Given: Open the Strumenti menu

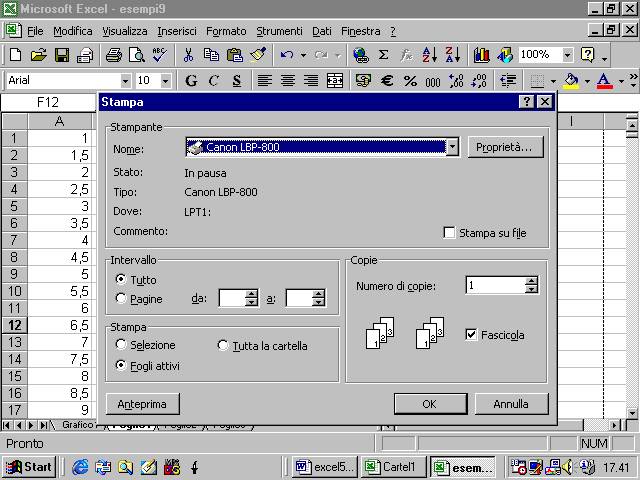Looking at the screenshot, I should pos(279,31).
